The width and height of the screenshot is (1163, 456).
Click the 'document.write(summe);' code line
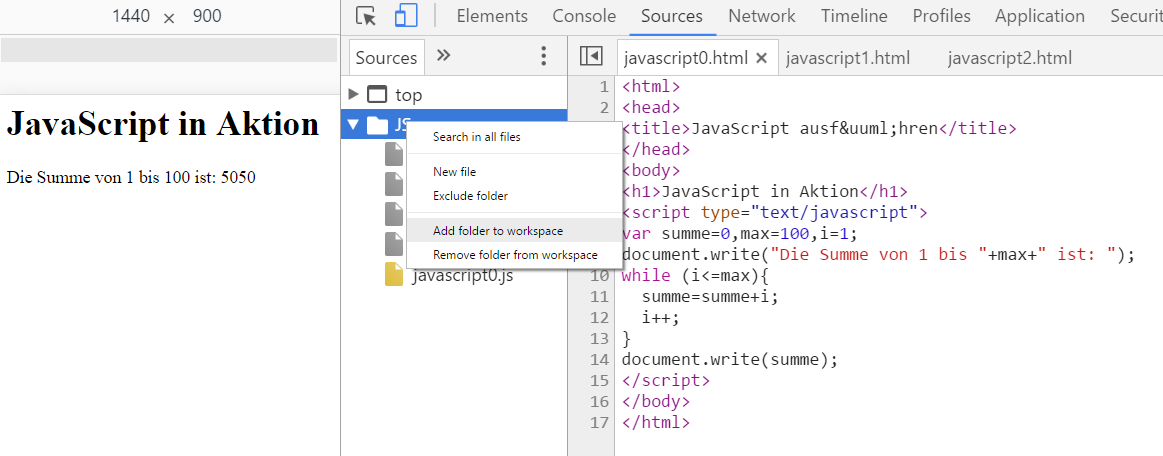point(729,360)
